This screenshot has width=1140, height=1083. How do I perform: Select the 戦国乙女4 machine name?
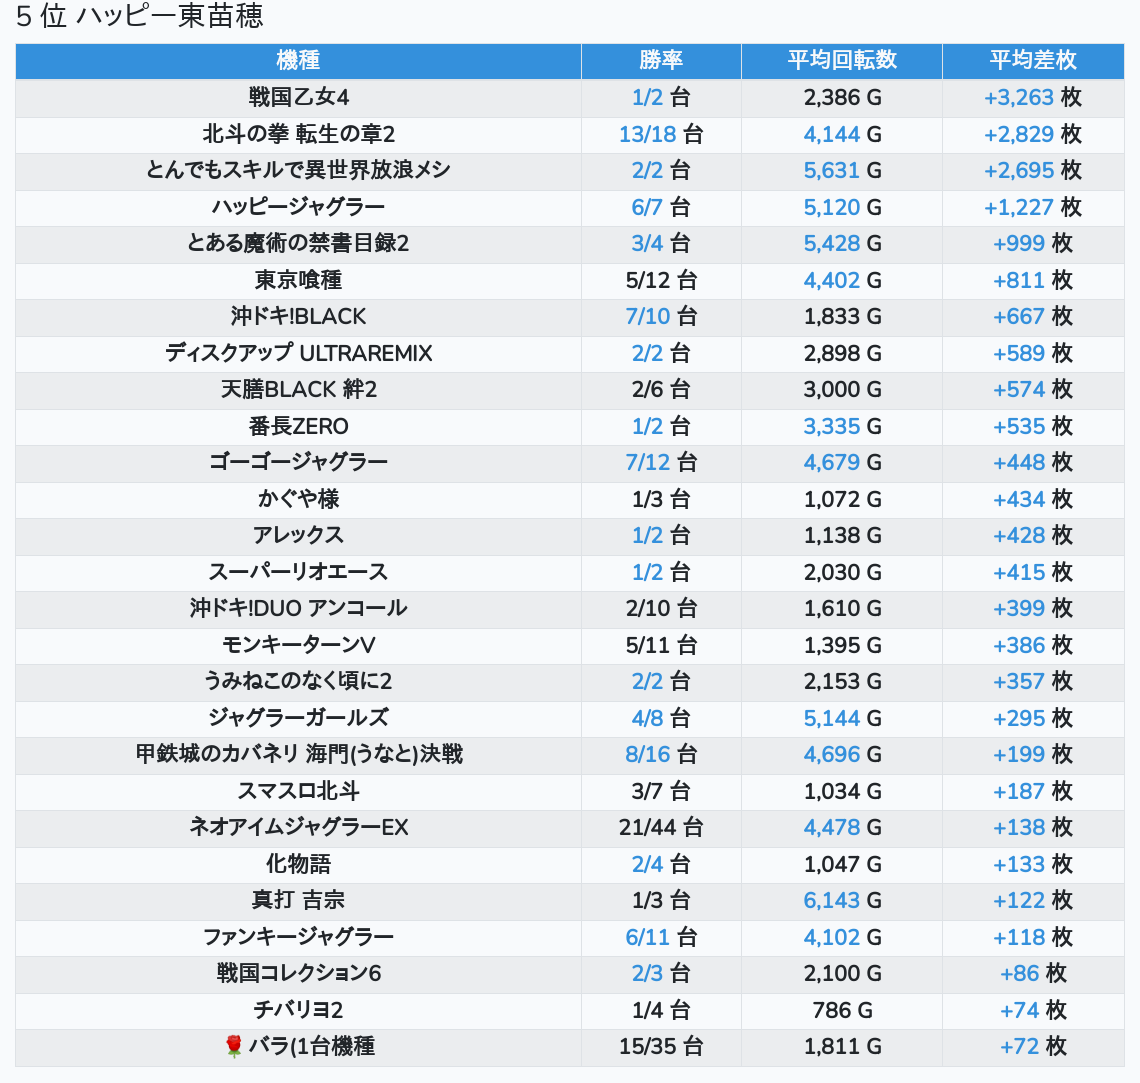point(298,97)
